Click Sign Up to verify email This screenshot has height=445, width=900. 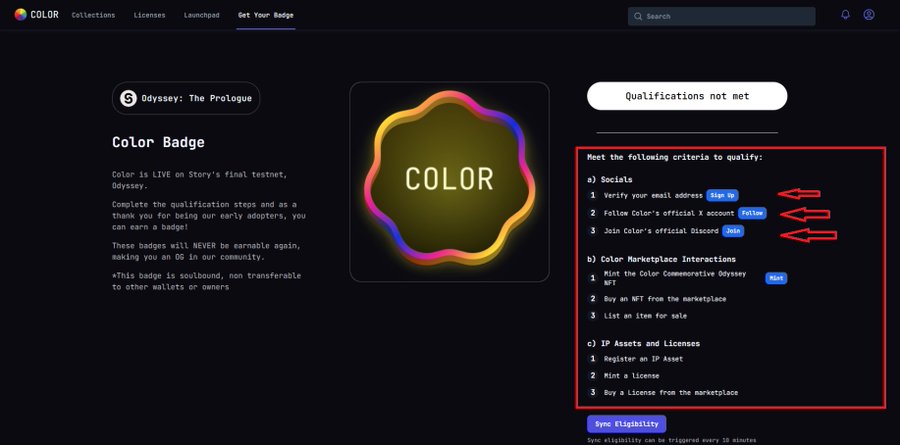click(x=722, y=195)
